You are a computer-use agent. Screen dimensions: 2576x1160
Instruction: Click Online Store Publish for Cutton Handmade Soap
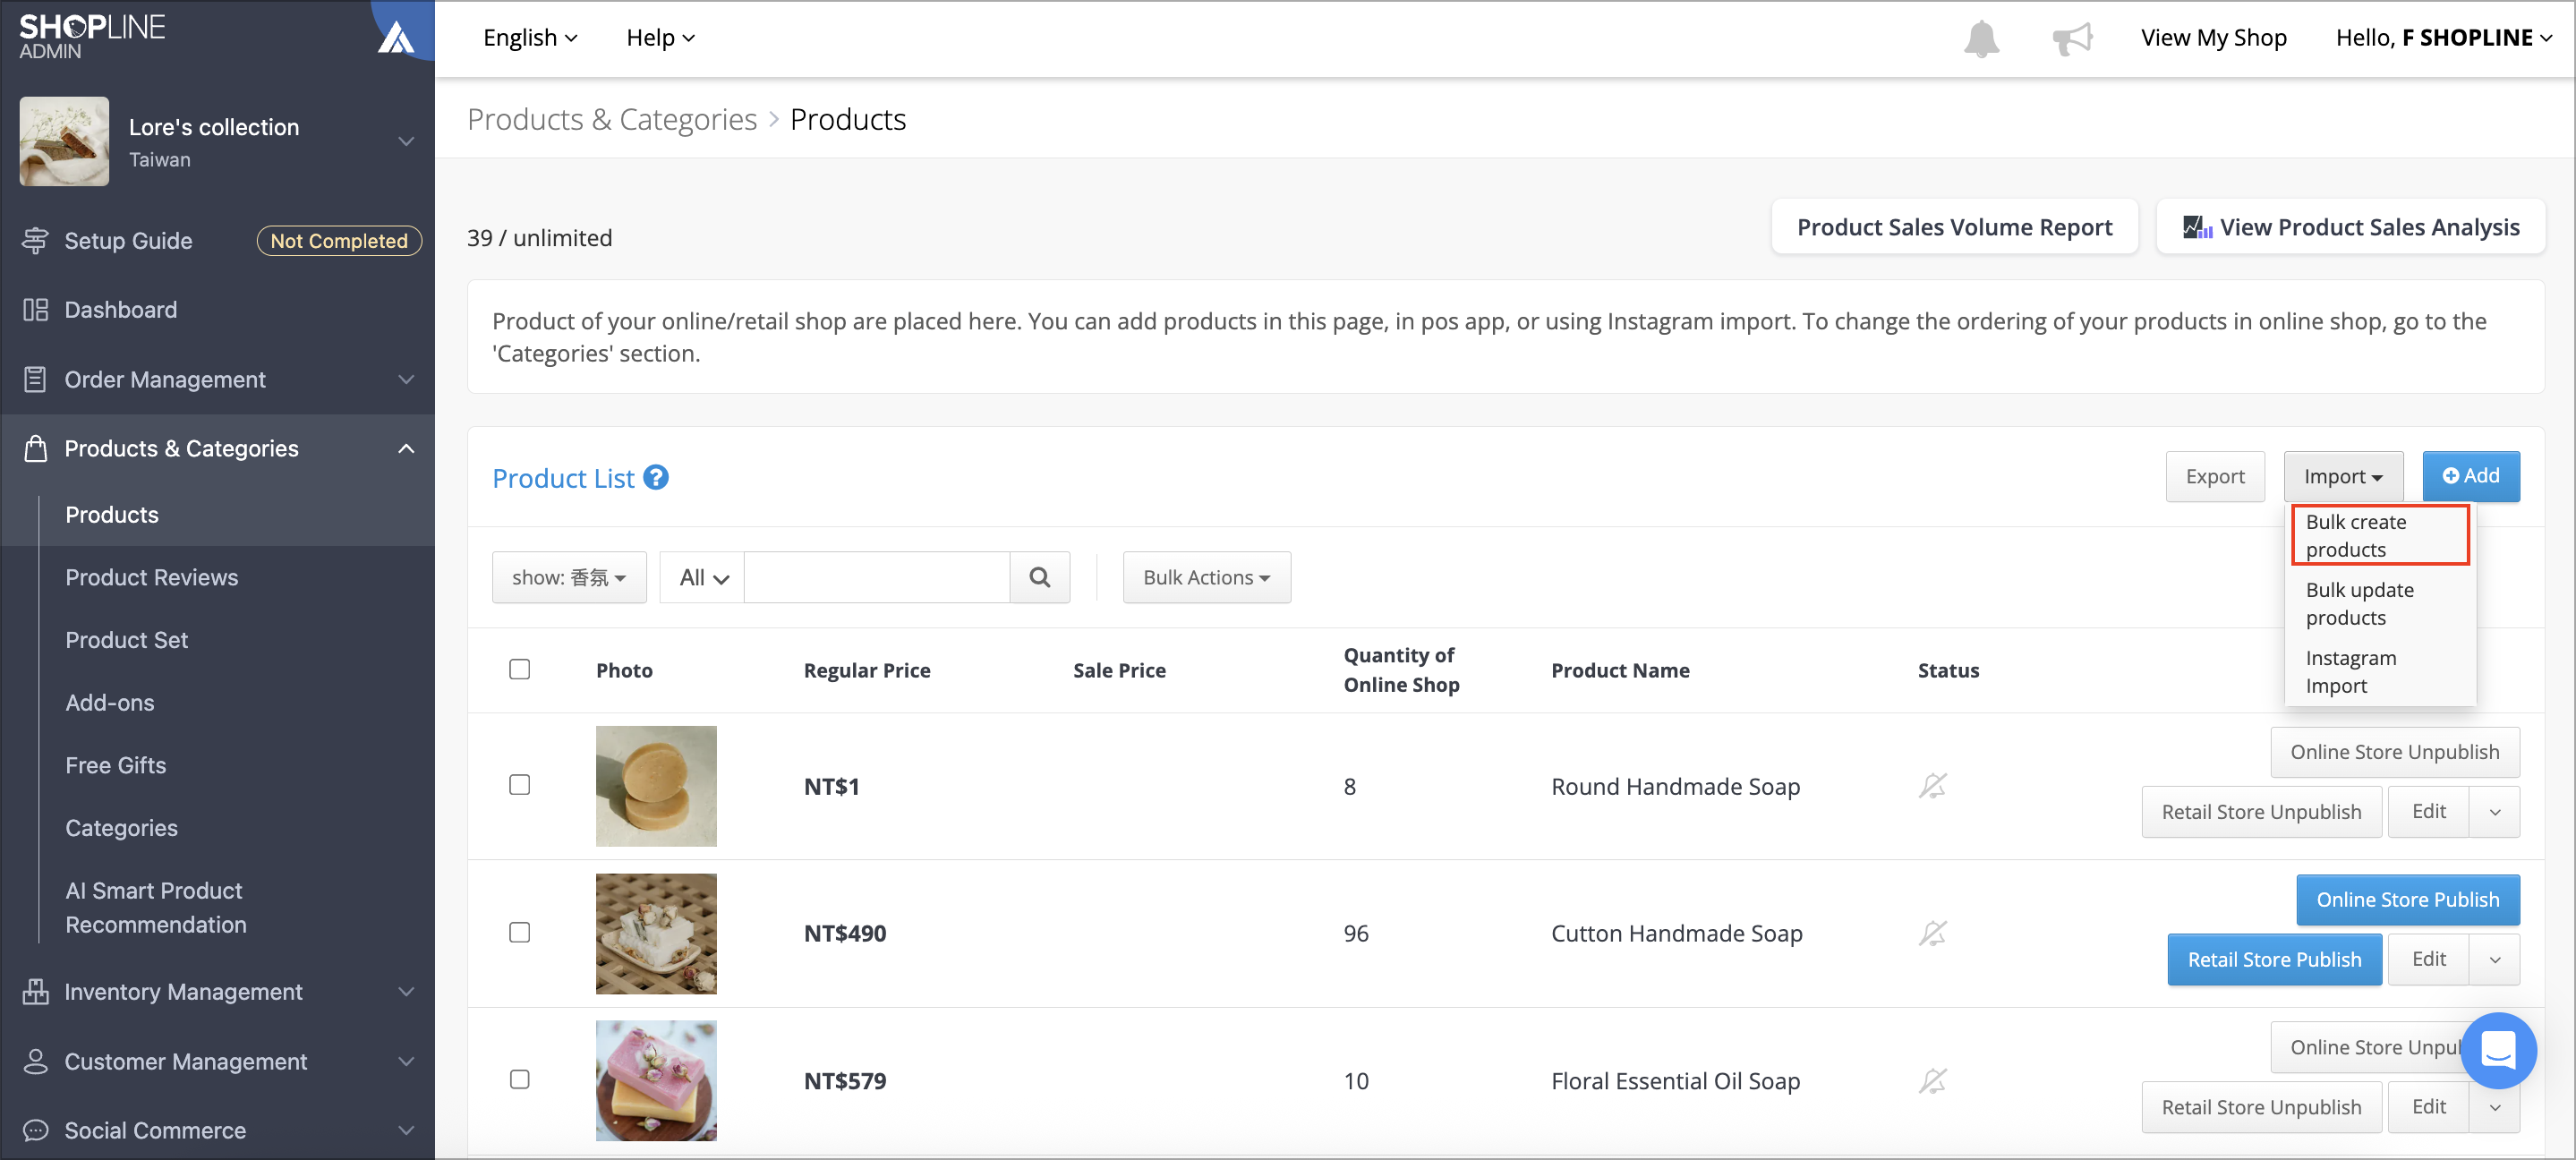[2407, 899]
